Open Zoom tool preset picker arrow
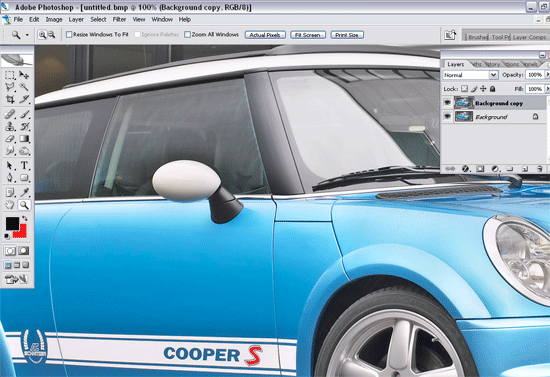This screenshot has height=377, width=550. (27, 35)
